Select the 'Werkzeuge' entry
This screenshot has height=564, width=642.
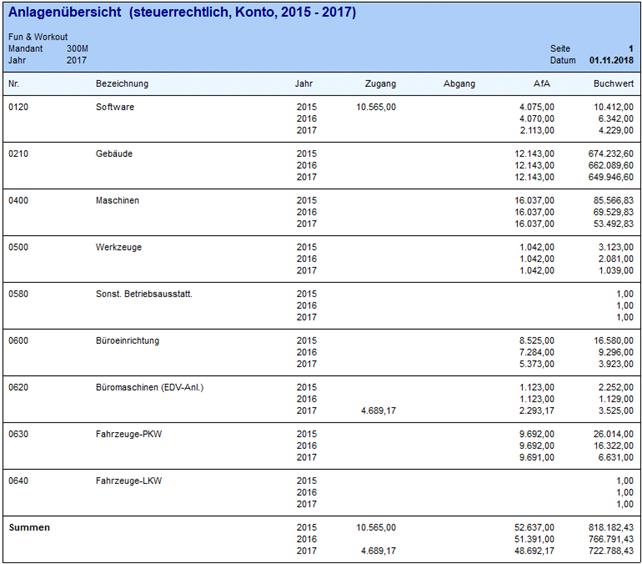point(118,247)
